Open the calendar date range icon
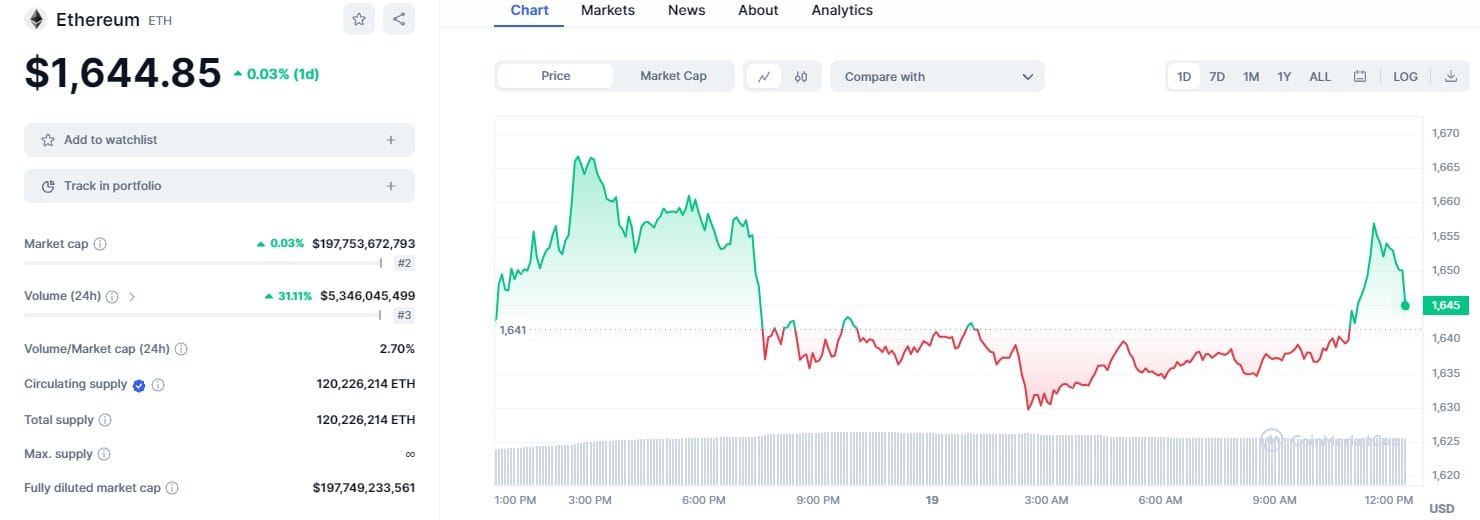 coord(1360,76)
